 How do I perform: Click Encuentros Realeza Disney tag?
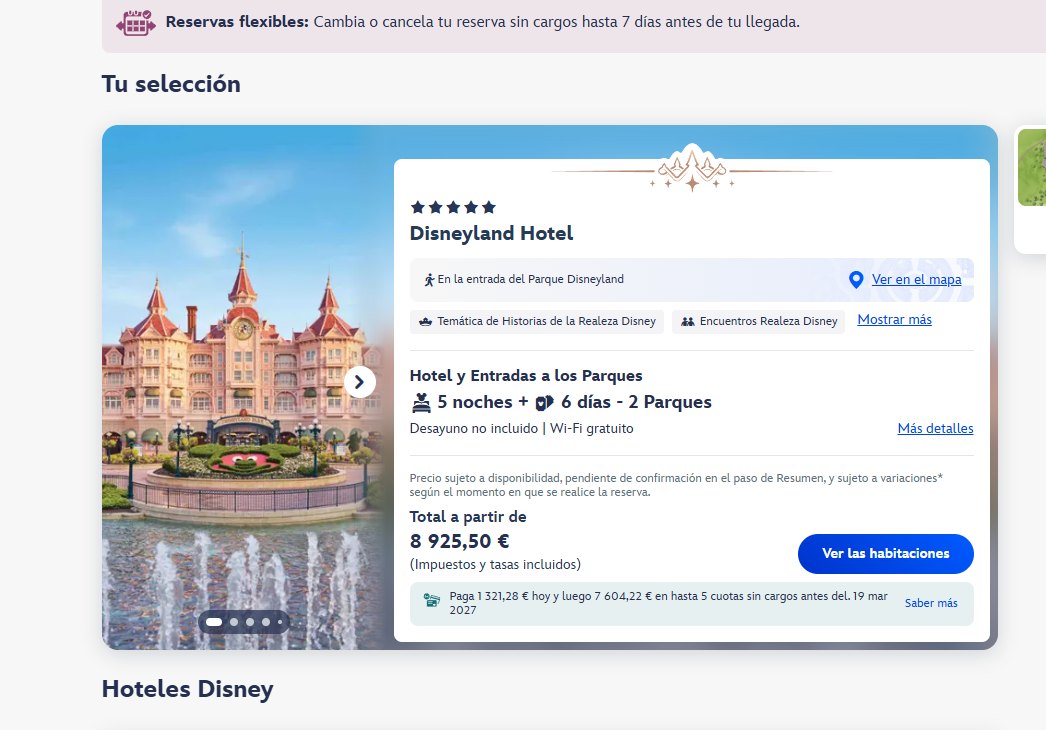tap(758, 322)
